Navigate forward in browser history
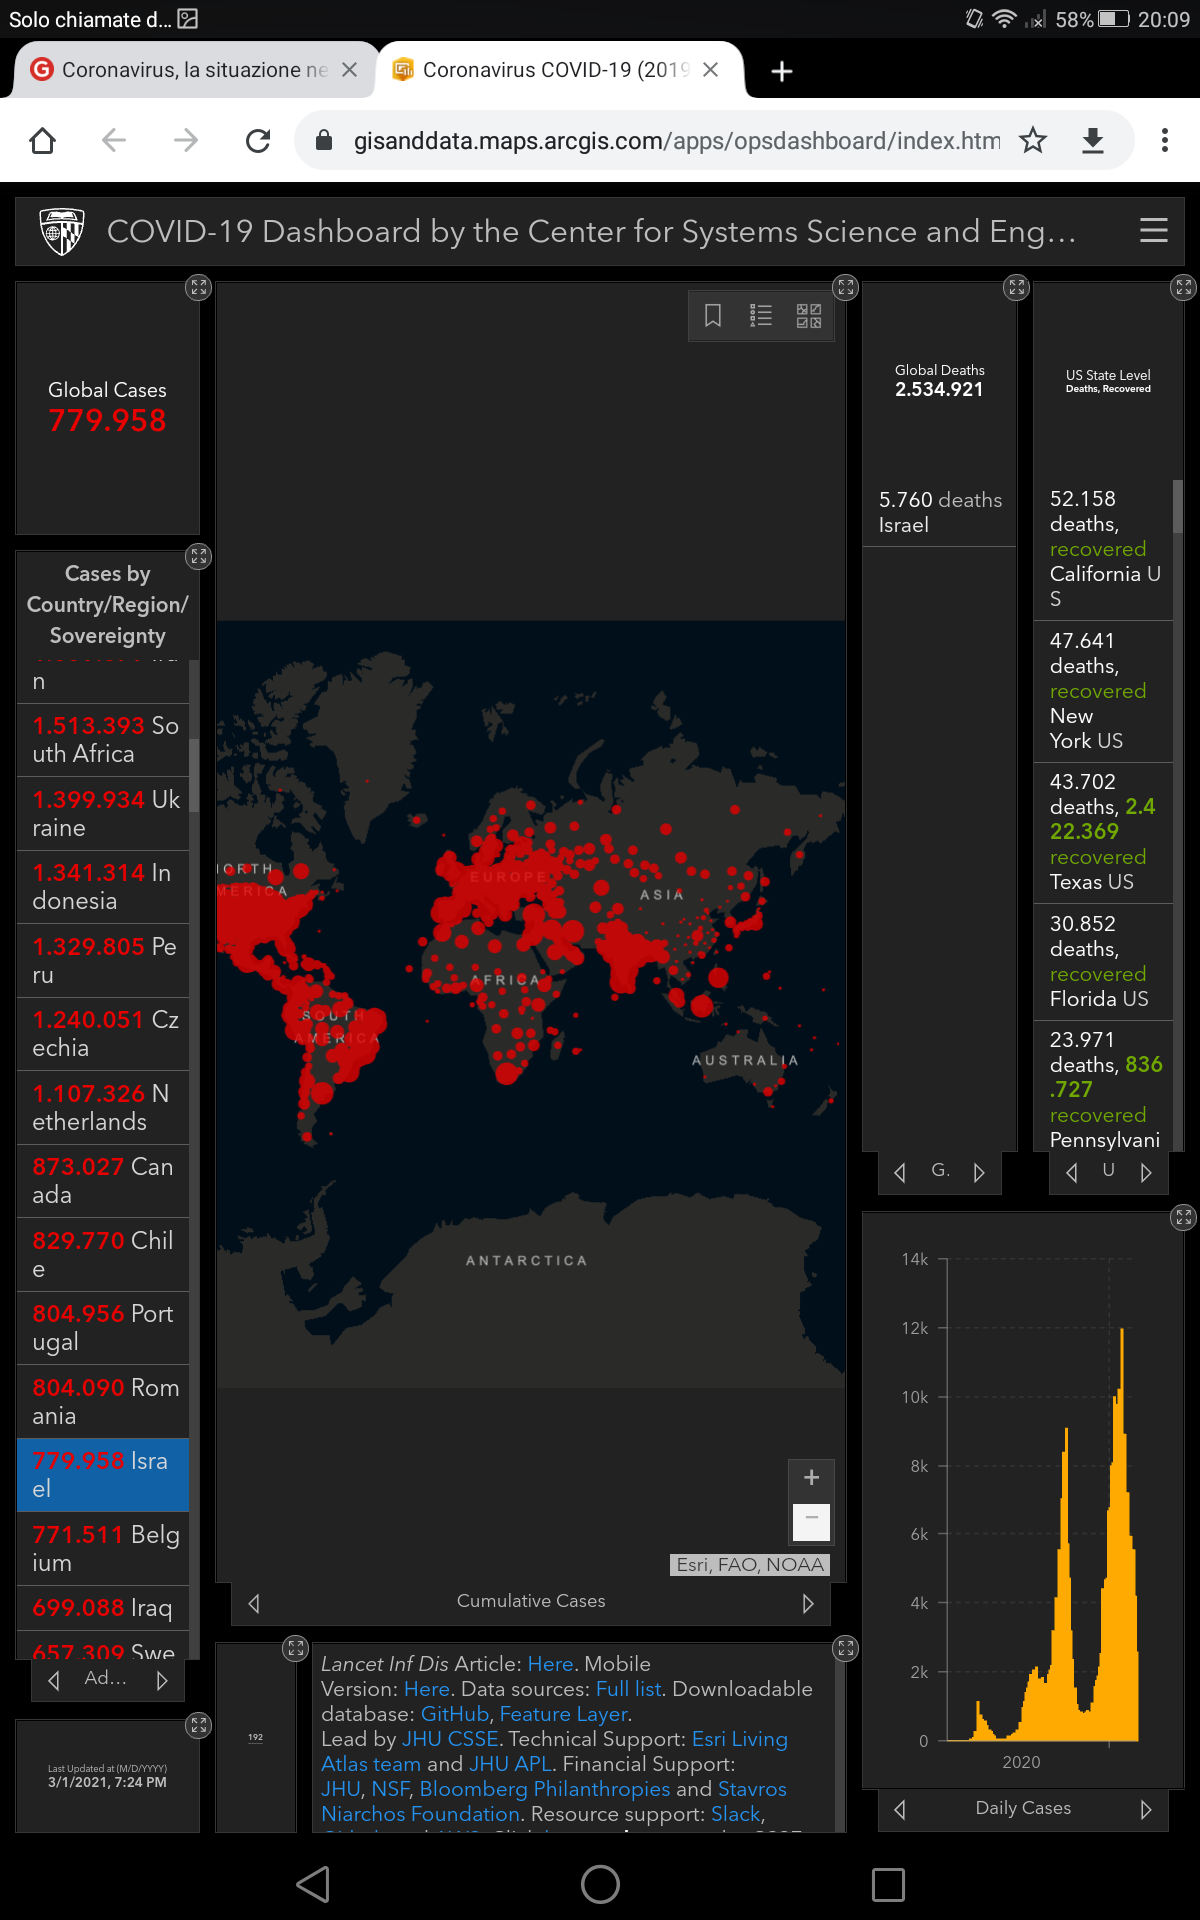This screenshot has width=1200, height=1920. click(186, 141)
